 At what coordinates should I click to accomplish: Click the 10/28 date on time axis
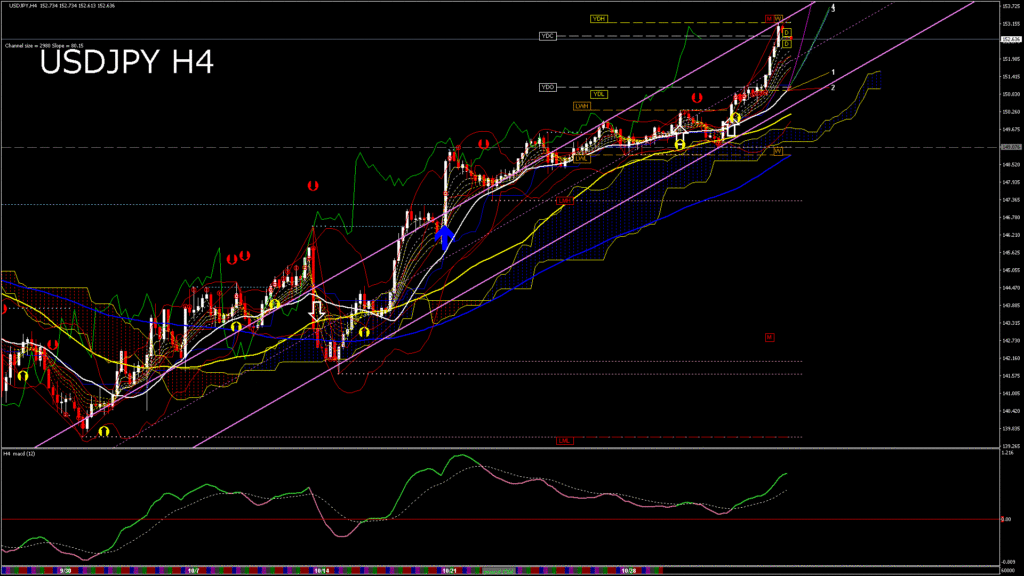tap(629, 571)
